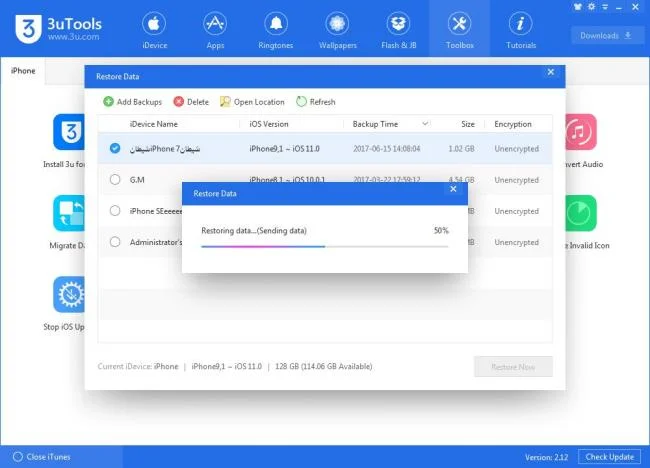Open the Stop iOS Update tool icon

(x=69, y=294)
